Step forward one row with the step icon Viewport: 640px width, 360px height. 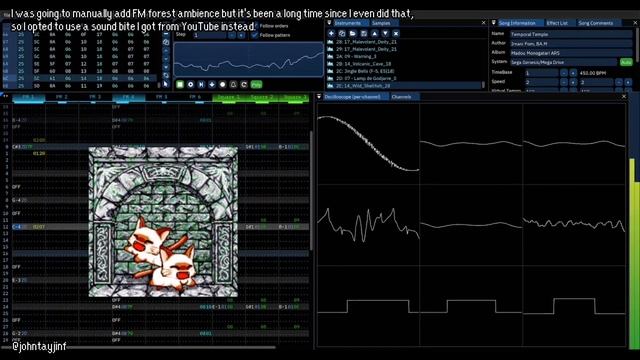(201, 84)
